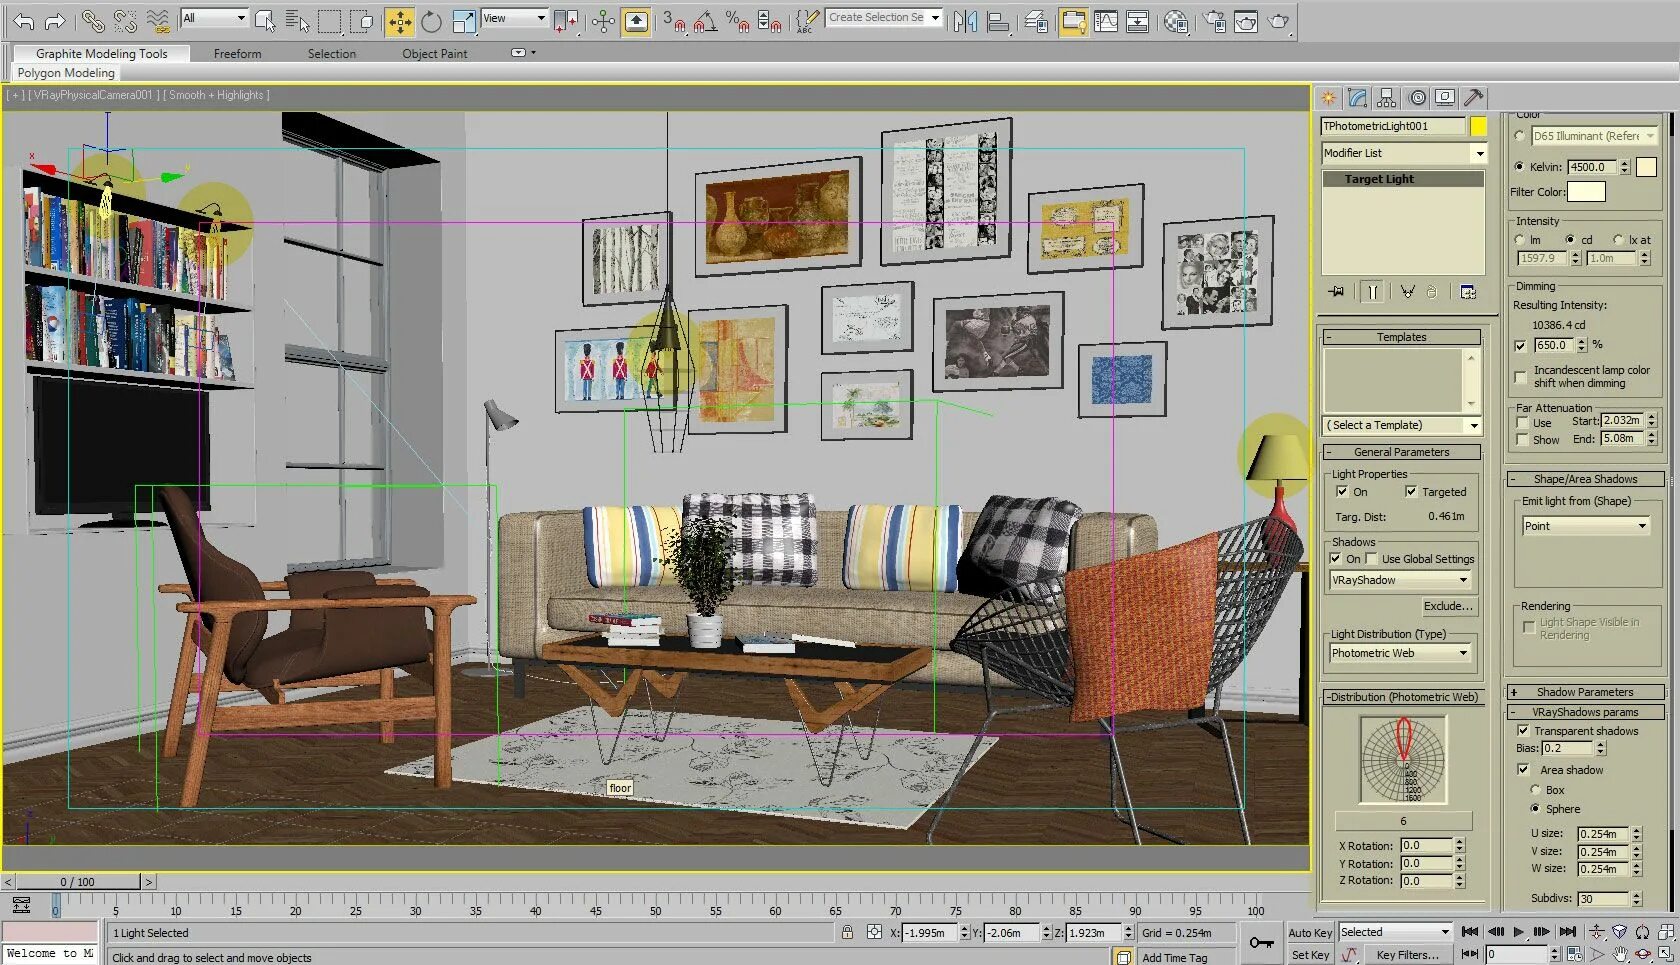Open the Mirror tool
The width and height of the screenshot is (1680, 965).
(964, 21)
